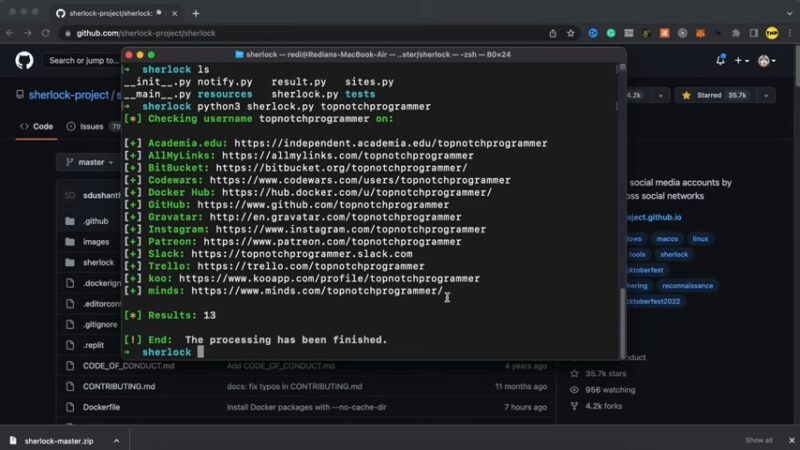Screen dimensions: 800x450
Task: Click the macos topic tag
Action: click(667, 239)
